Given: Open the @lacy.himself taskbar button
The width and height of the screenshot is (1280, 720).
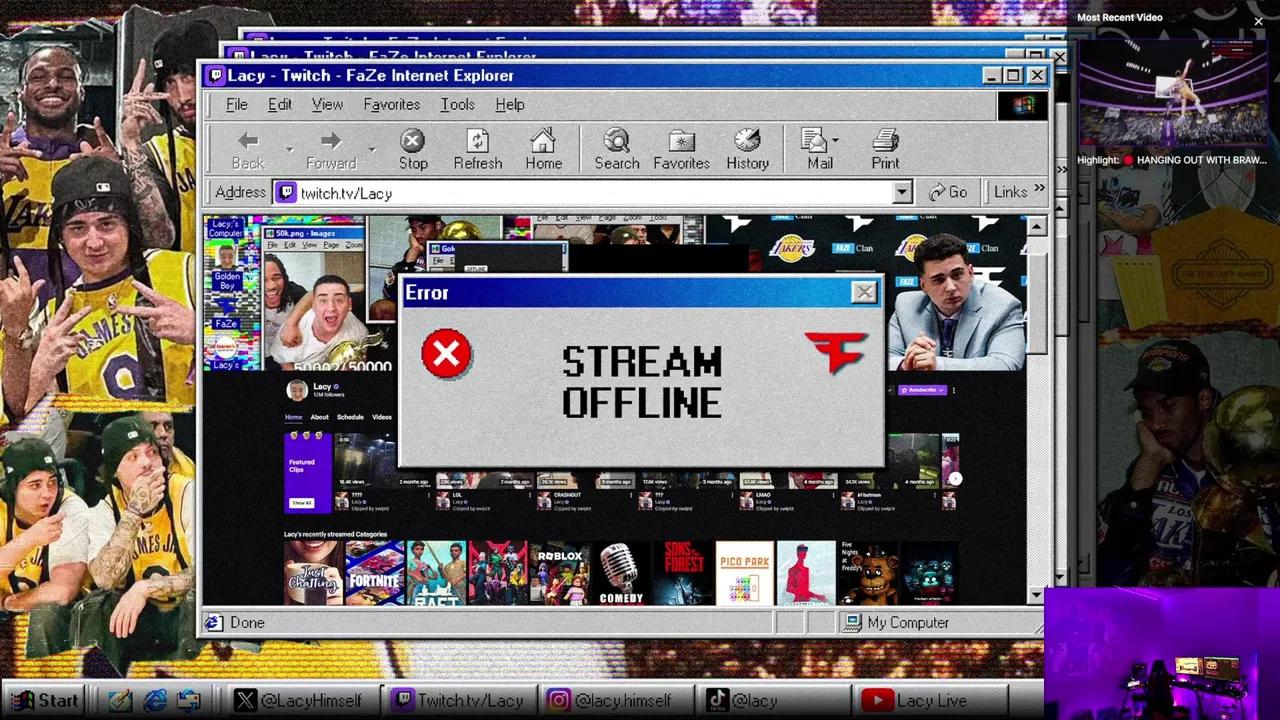Looking at the screenshot, I should click(619, 701).
